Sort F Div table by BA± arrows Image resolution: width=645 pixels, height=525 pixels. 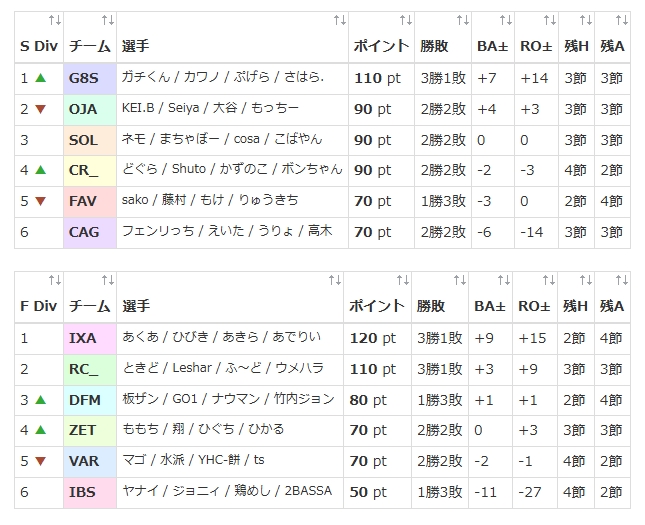pos(505,281)
